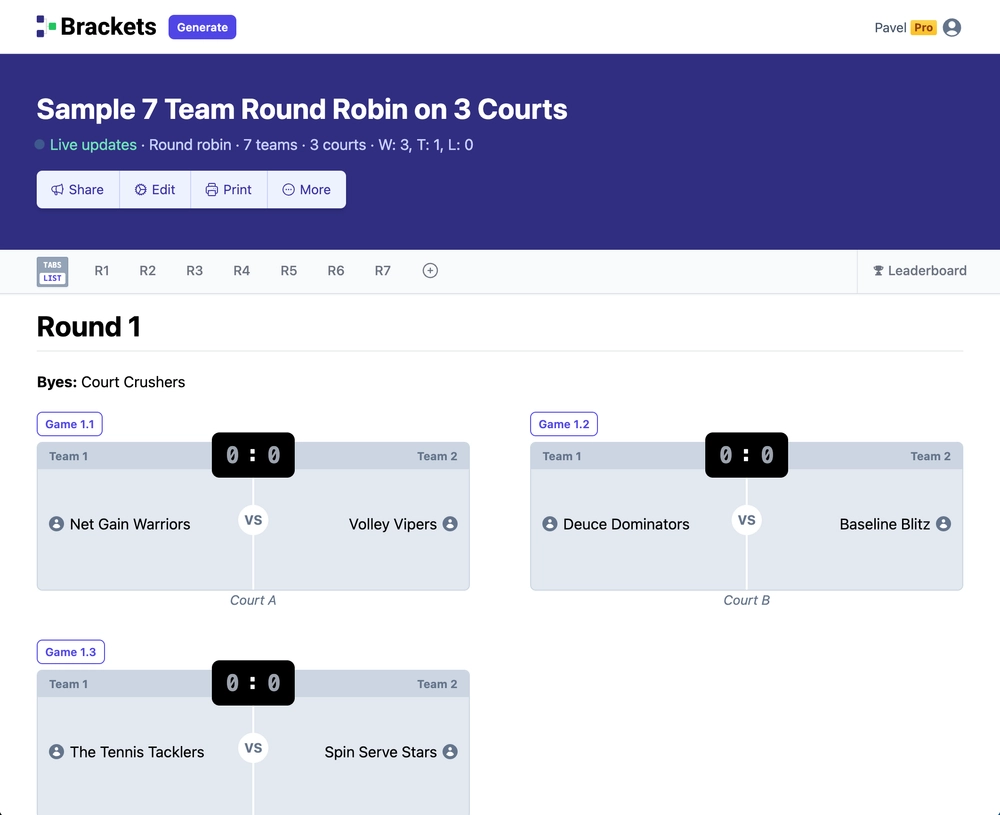Expand the More options menu
Image resolution: width=1000 pixels, height=815 pixels.
pyautogui.click(x=307, y=189)
